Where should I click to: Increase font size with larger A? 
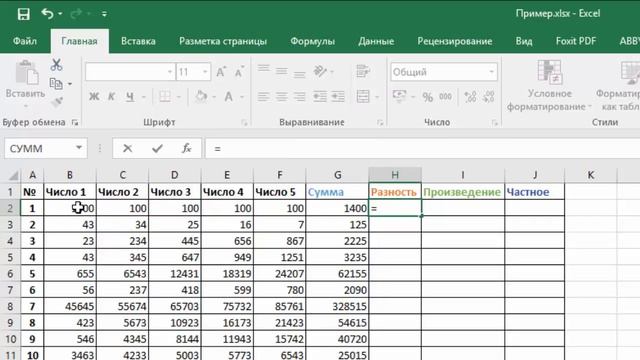click(221, 72)
